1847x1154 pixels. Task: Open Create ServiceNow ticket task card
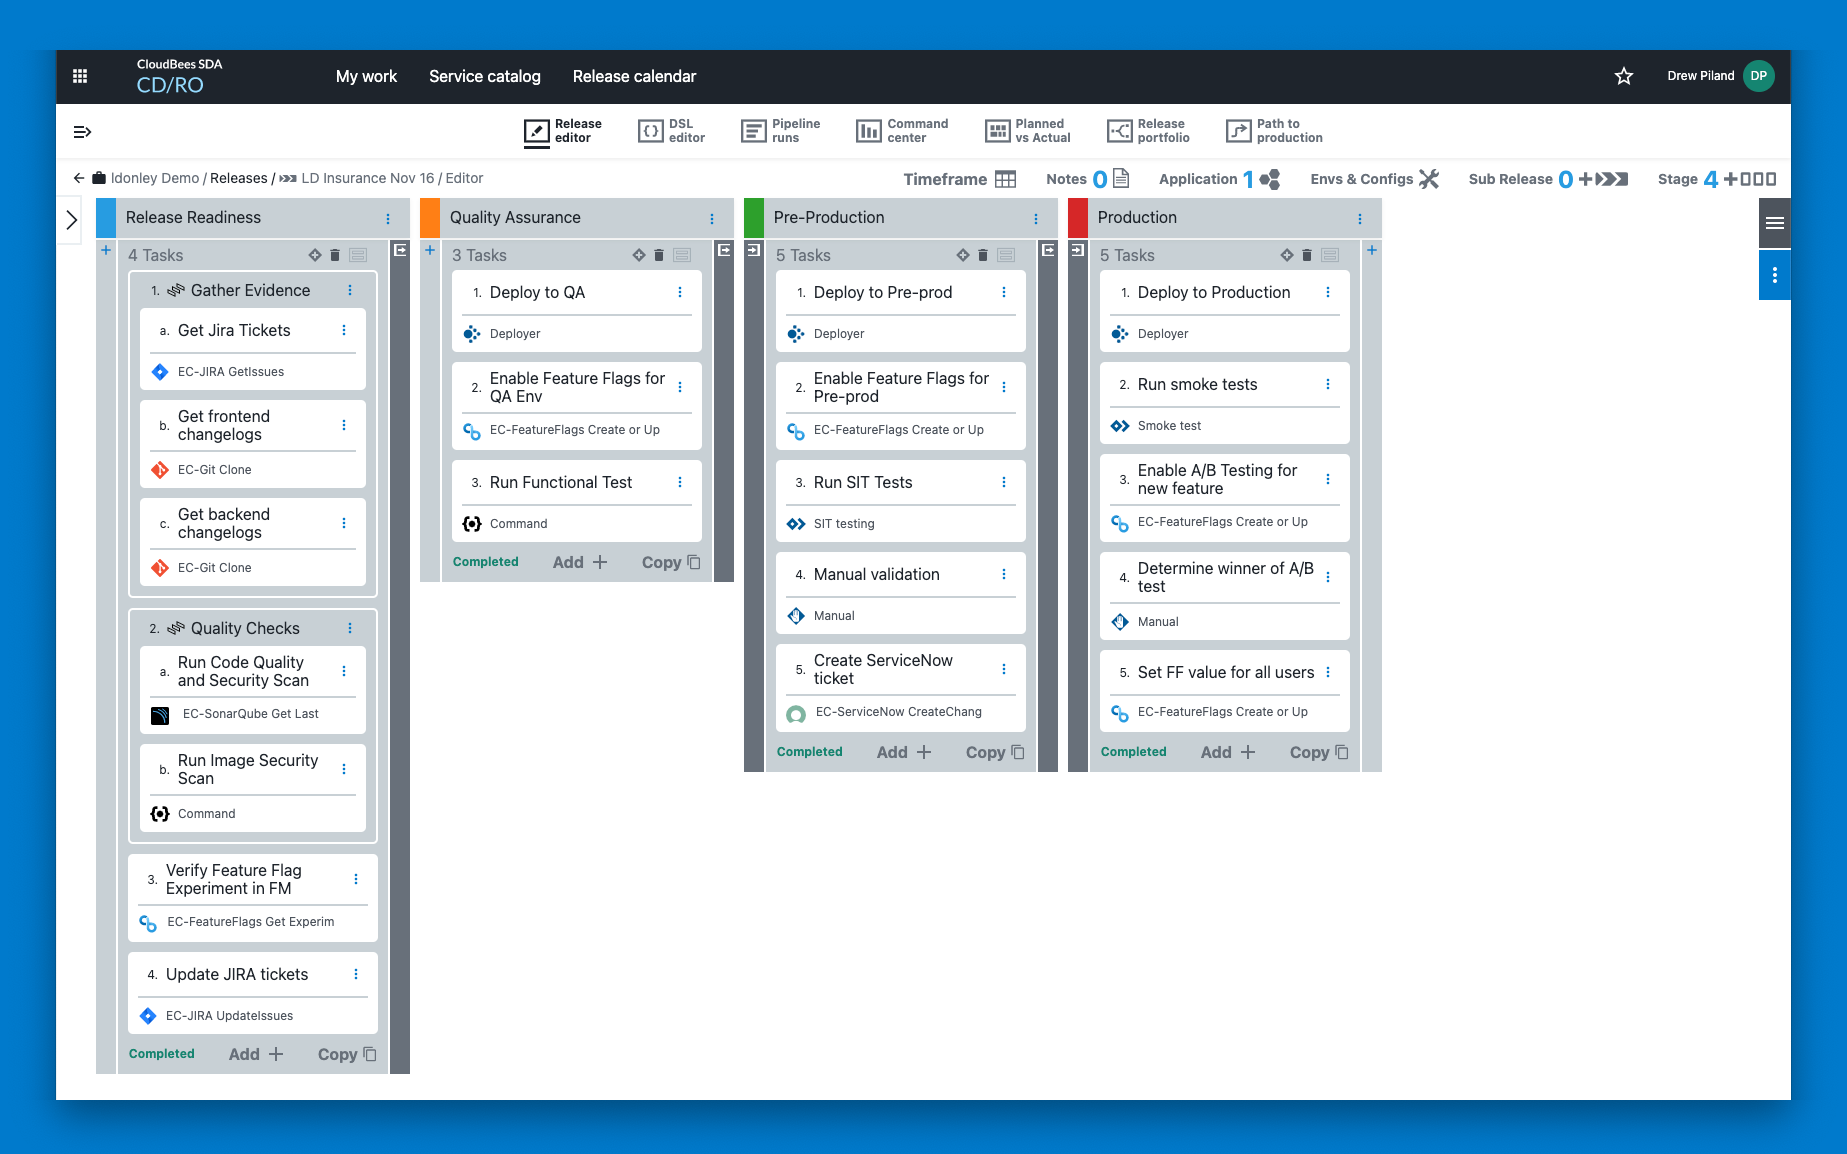click(x=901, y=687)
